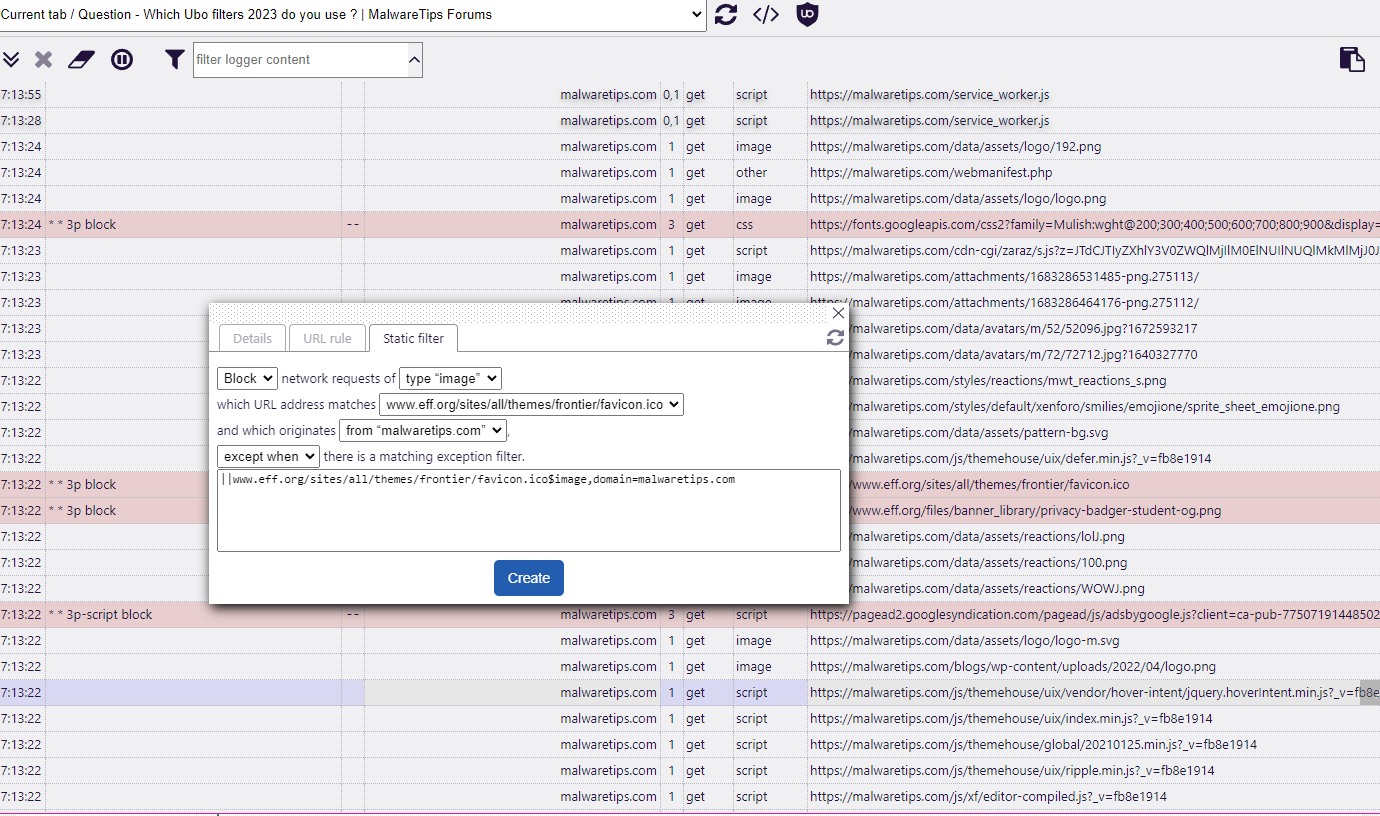Select the logo-m.svg request URL
The height and width of the screenshot is (816, 1380).
(965, 641)
